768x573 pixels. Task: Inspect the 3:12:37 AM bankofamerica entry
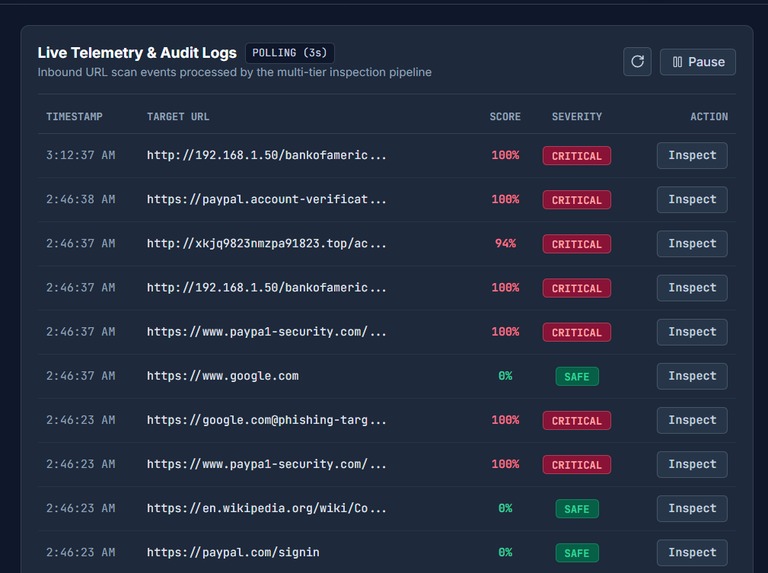692,155
